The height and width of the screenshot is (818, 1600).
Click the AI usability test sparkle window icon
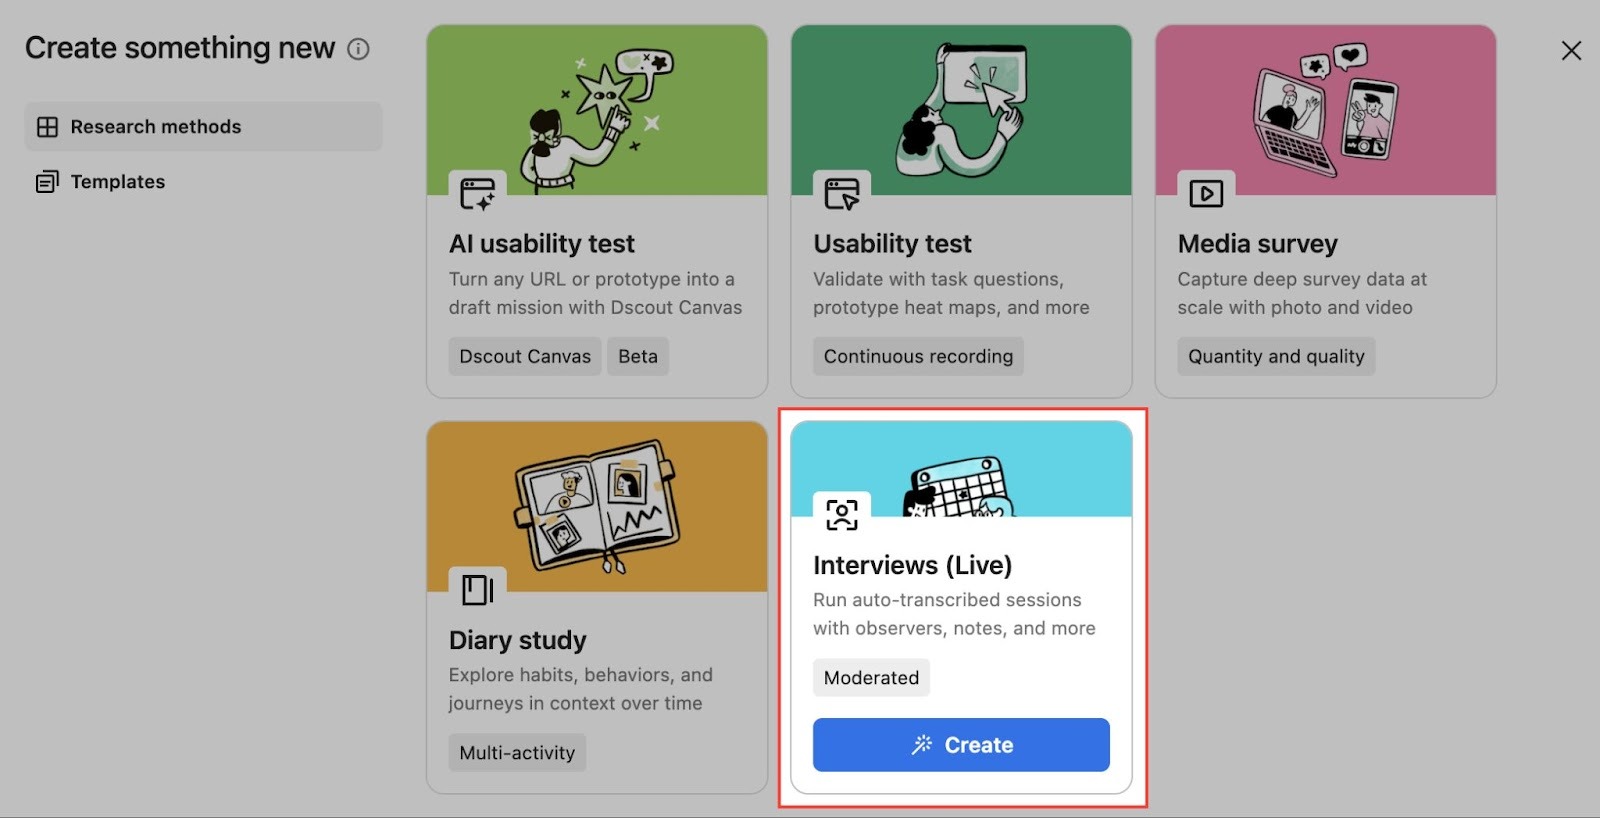point(477,193)
